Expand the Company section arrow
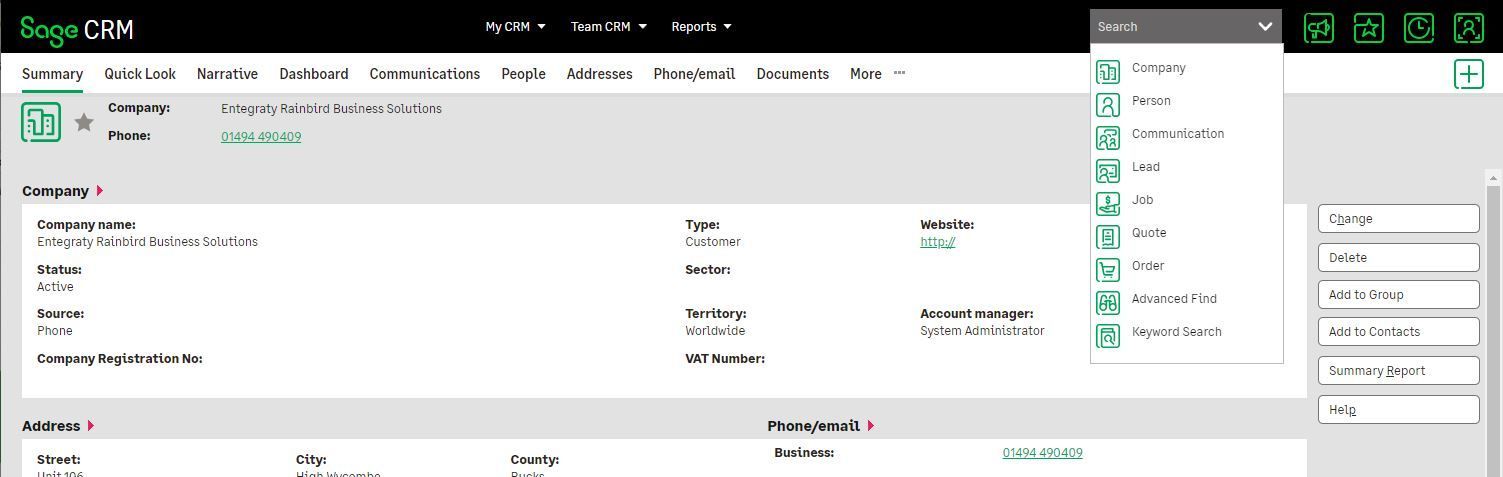This screenshot has height=477, width=1503. [x=99, y=191]
